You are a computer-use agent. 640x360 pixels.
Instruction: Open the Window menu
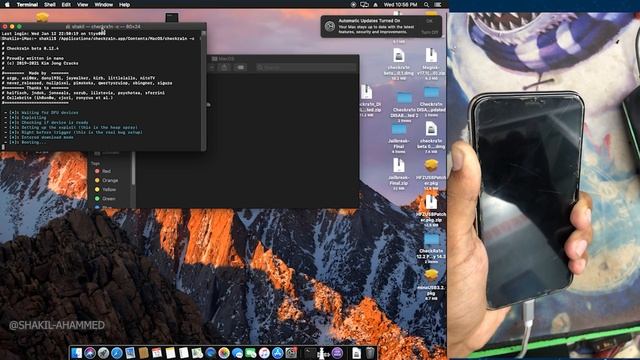(x=104, y=4)
